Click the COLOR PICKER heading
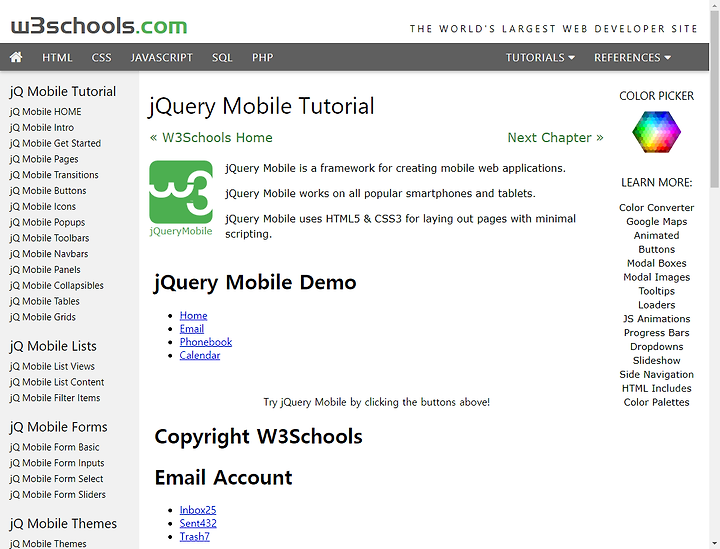Viewport: 720px width, 549px height. (x=656, y=96)
